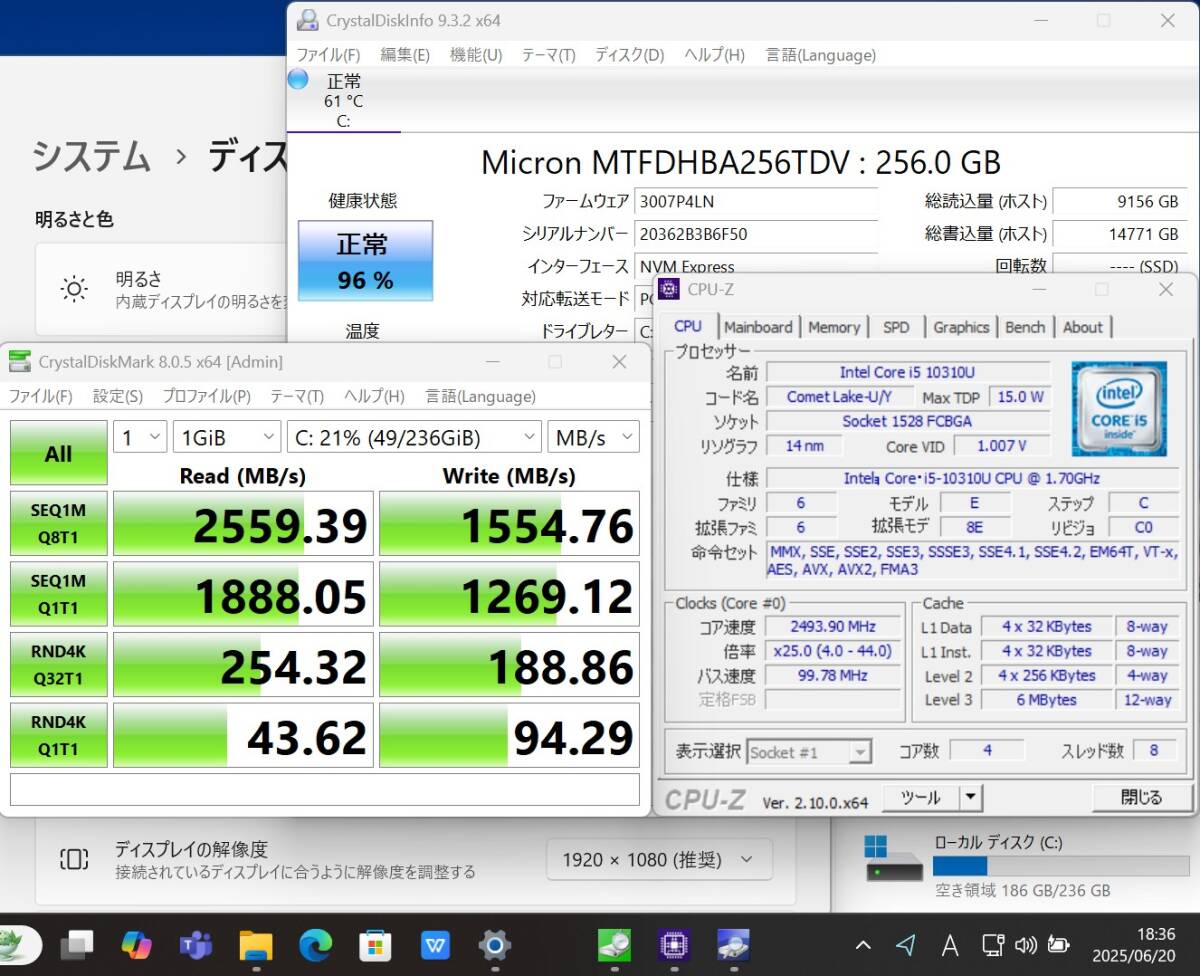Launch Microsoft Edge from the taskbar
This screenshot has height=976, width=1200.
click(x=315, y=944)
